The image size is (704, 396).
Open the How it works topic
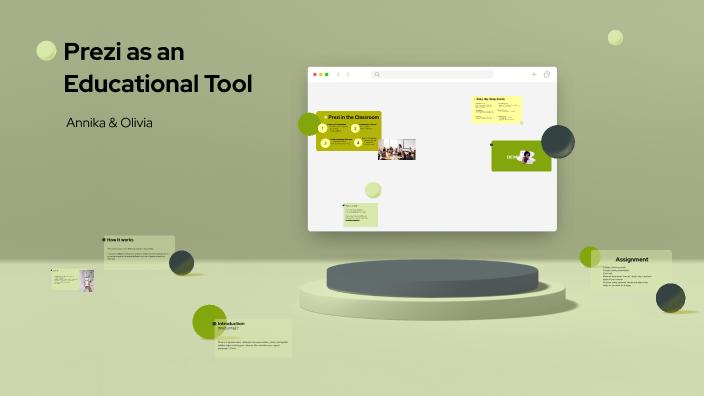pyautogui.click(x=139, y=253)
